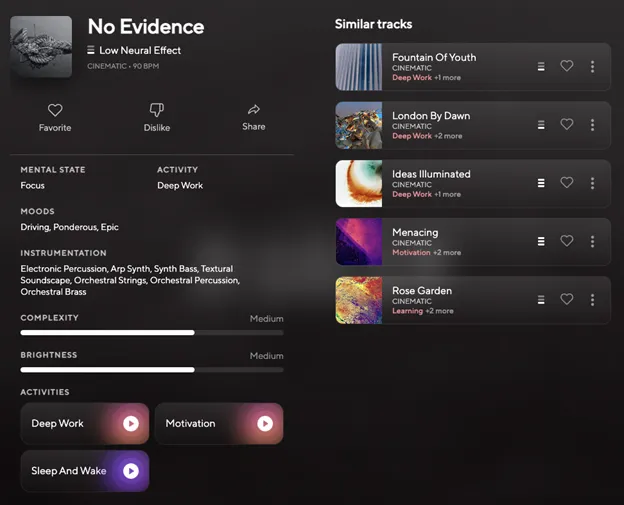Click neural effect icon on Ideas Illuminated
Screen dimensions: 624x505
(541, 183)
